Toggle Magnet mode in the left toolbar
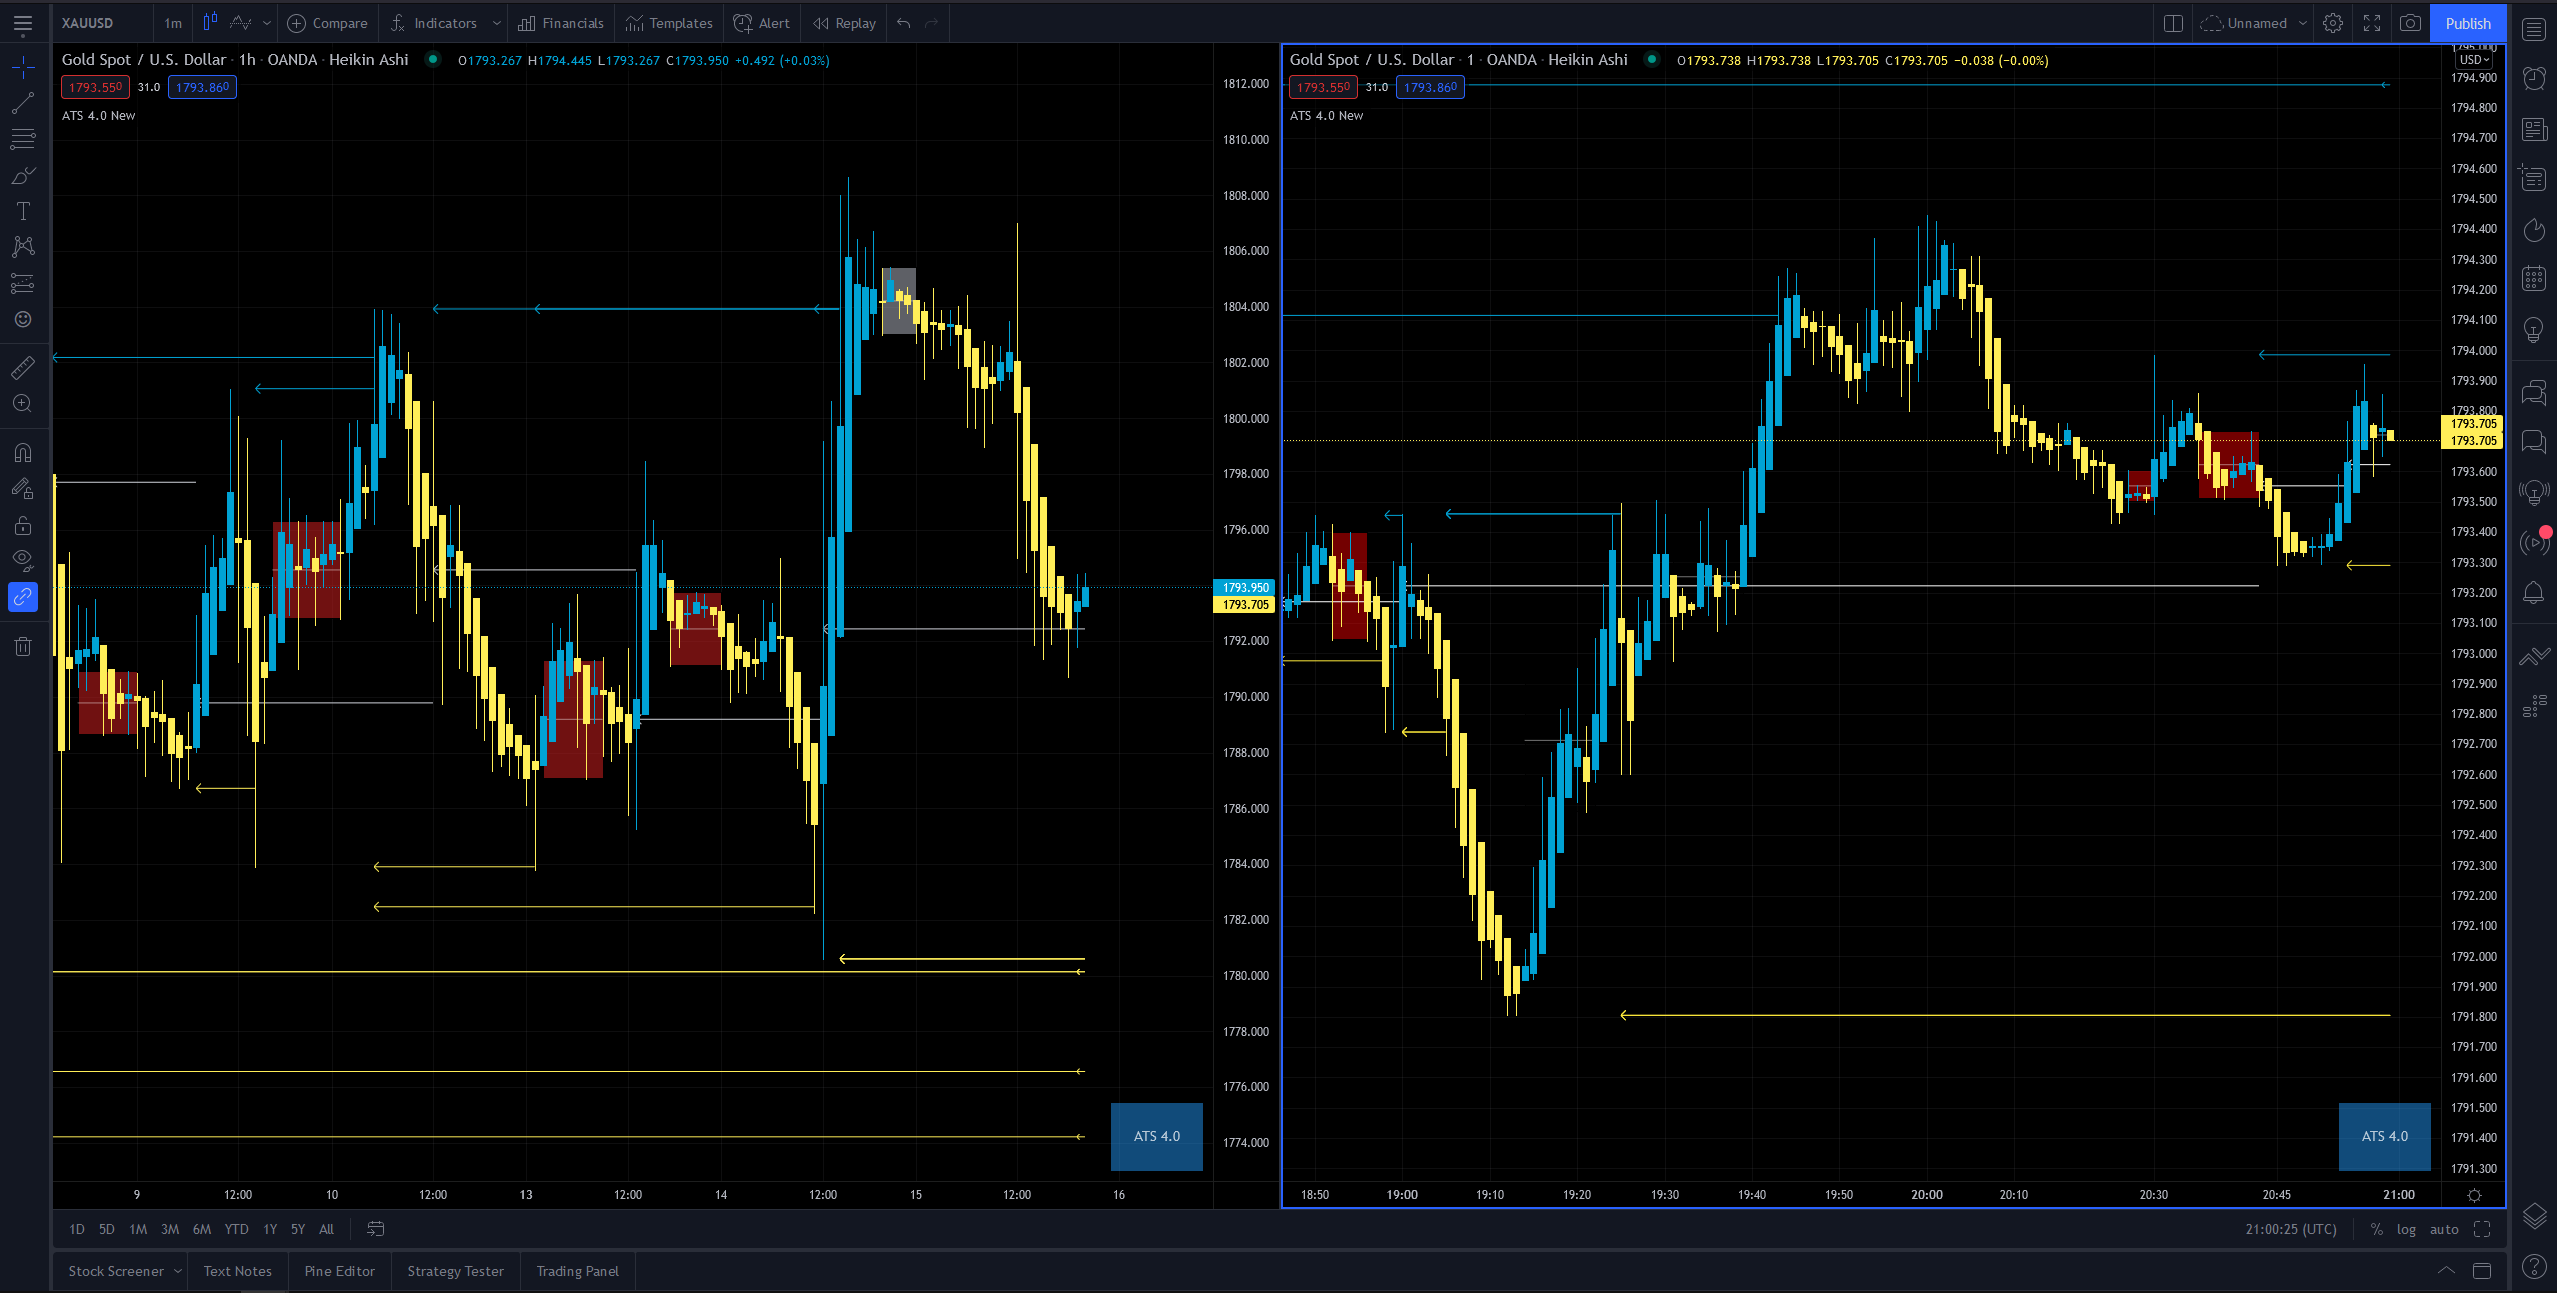2557x1293 pixels. point(22,453)
